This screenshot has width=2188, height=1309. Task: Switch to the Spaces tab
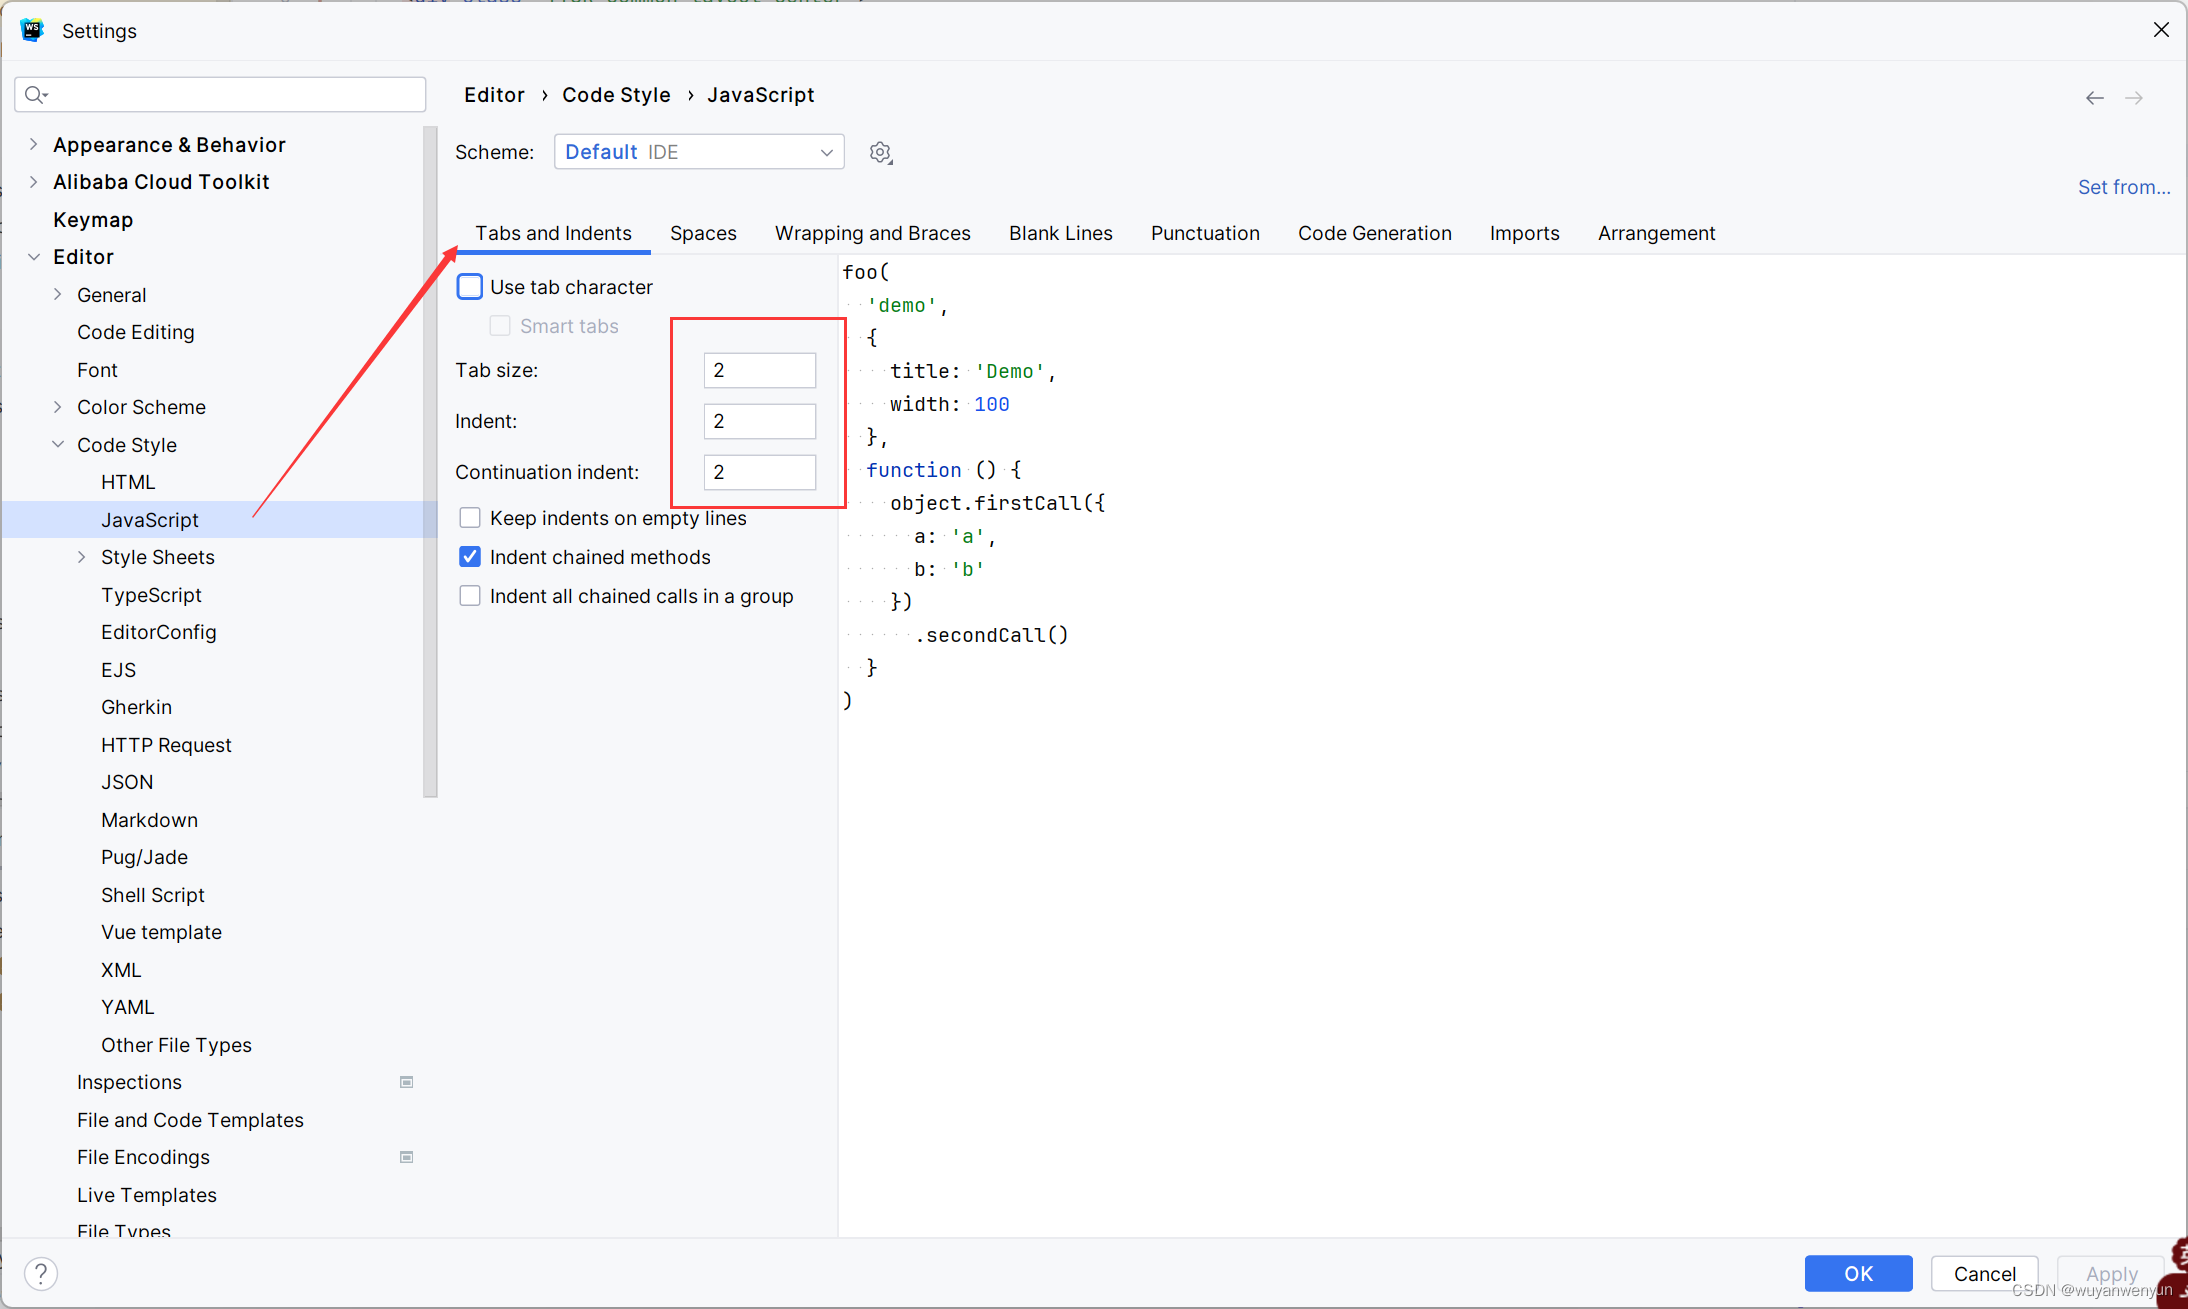(x=703, y=233)
